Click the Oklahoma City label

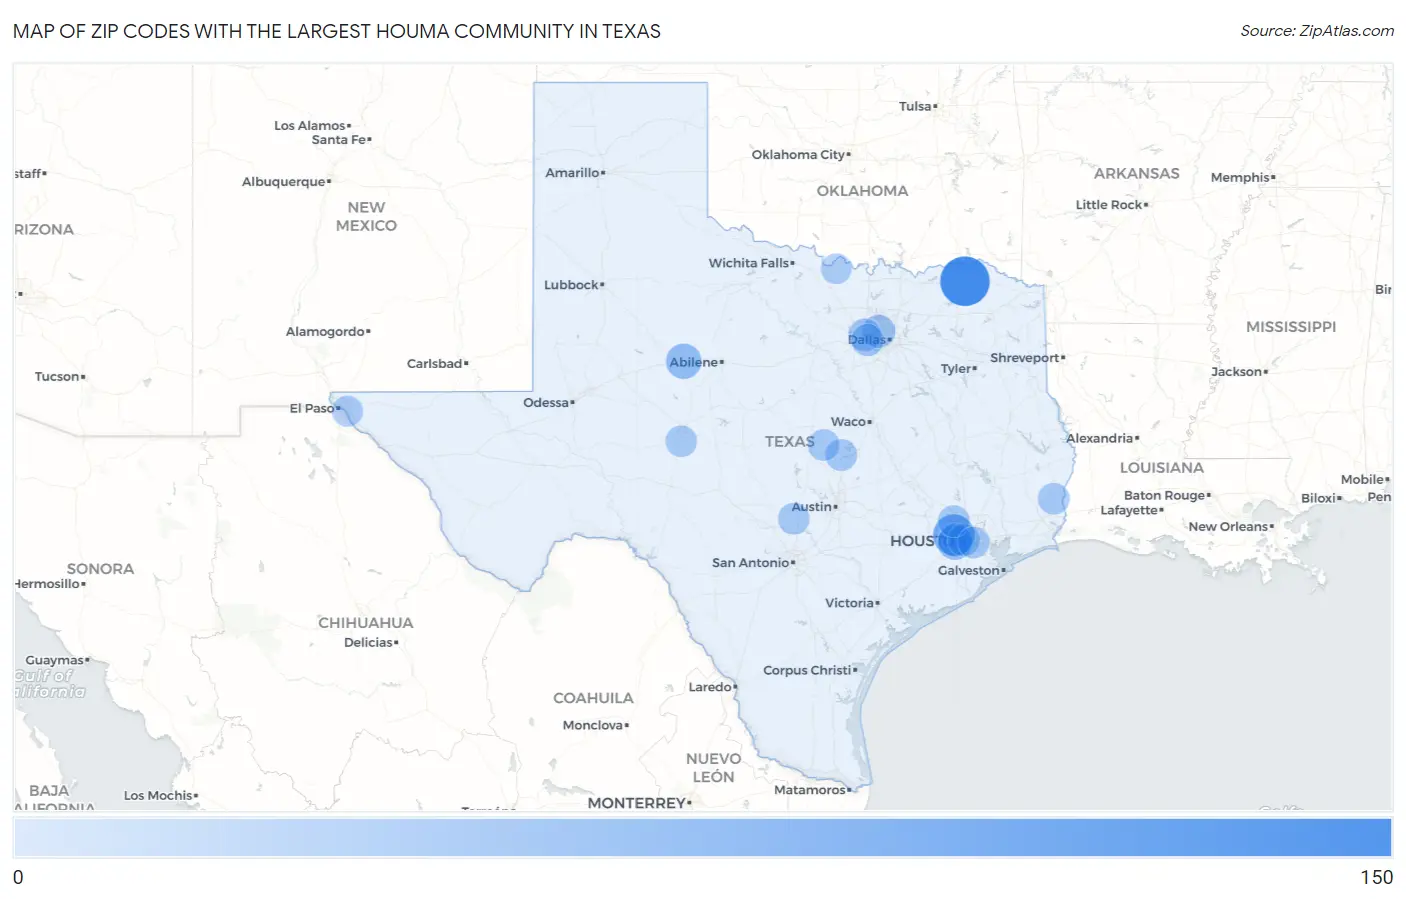[798, 155]
